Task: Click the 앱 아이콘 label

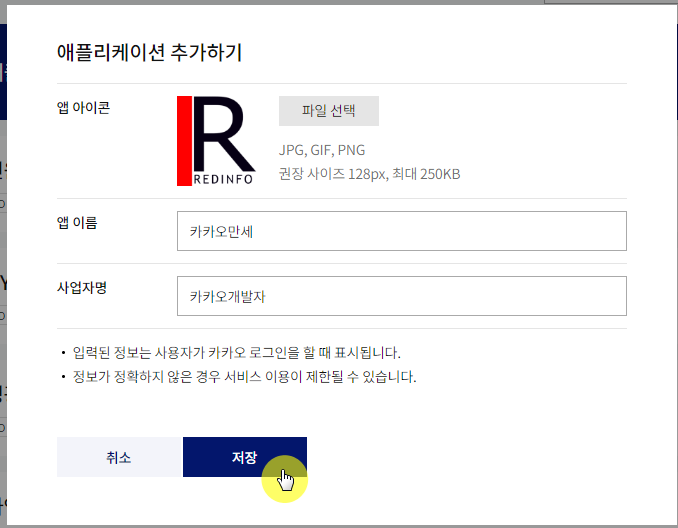Action: pos(83,107)
